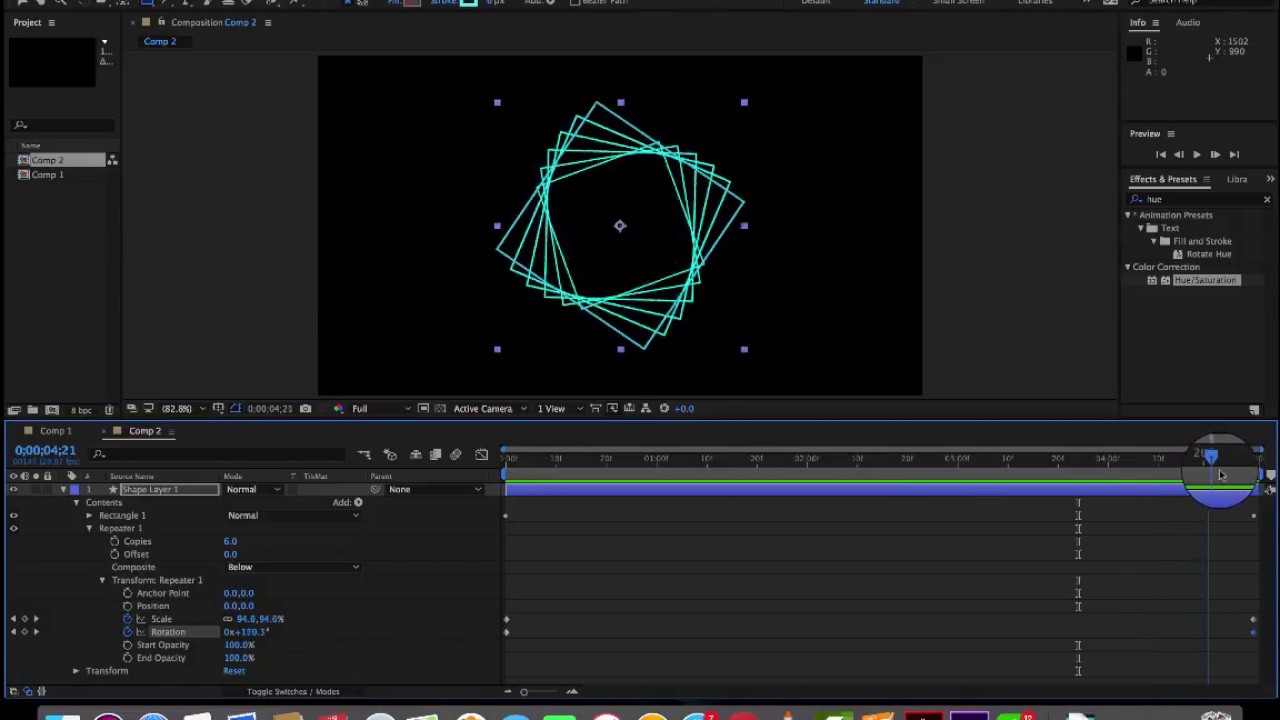Screen dimensions: 1280x720
Task: Open viewer magnification dropdown 82.8%
Action: point(182,408)
